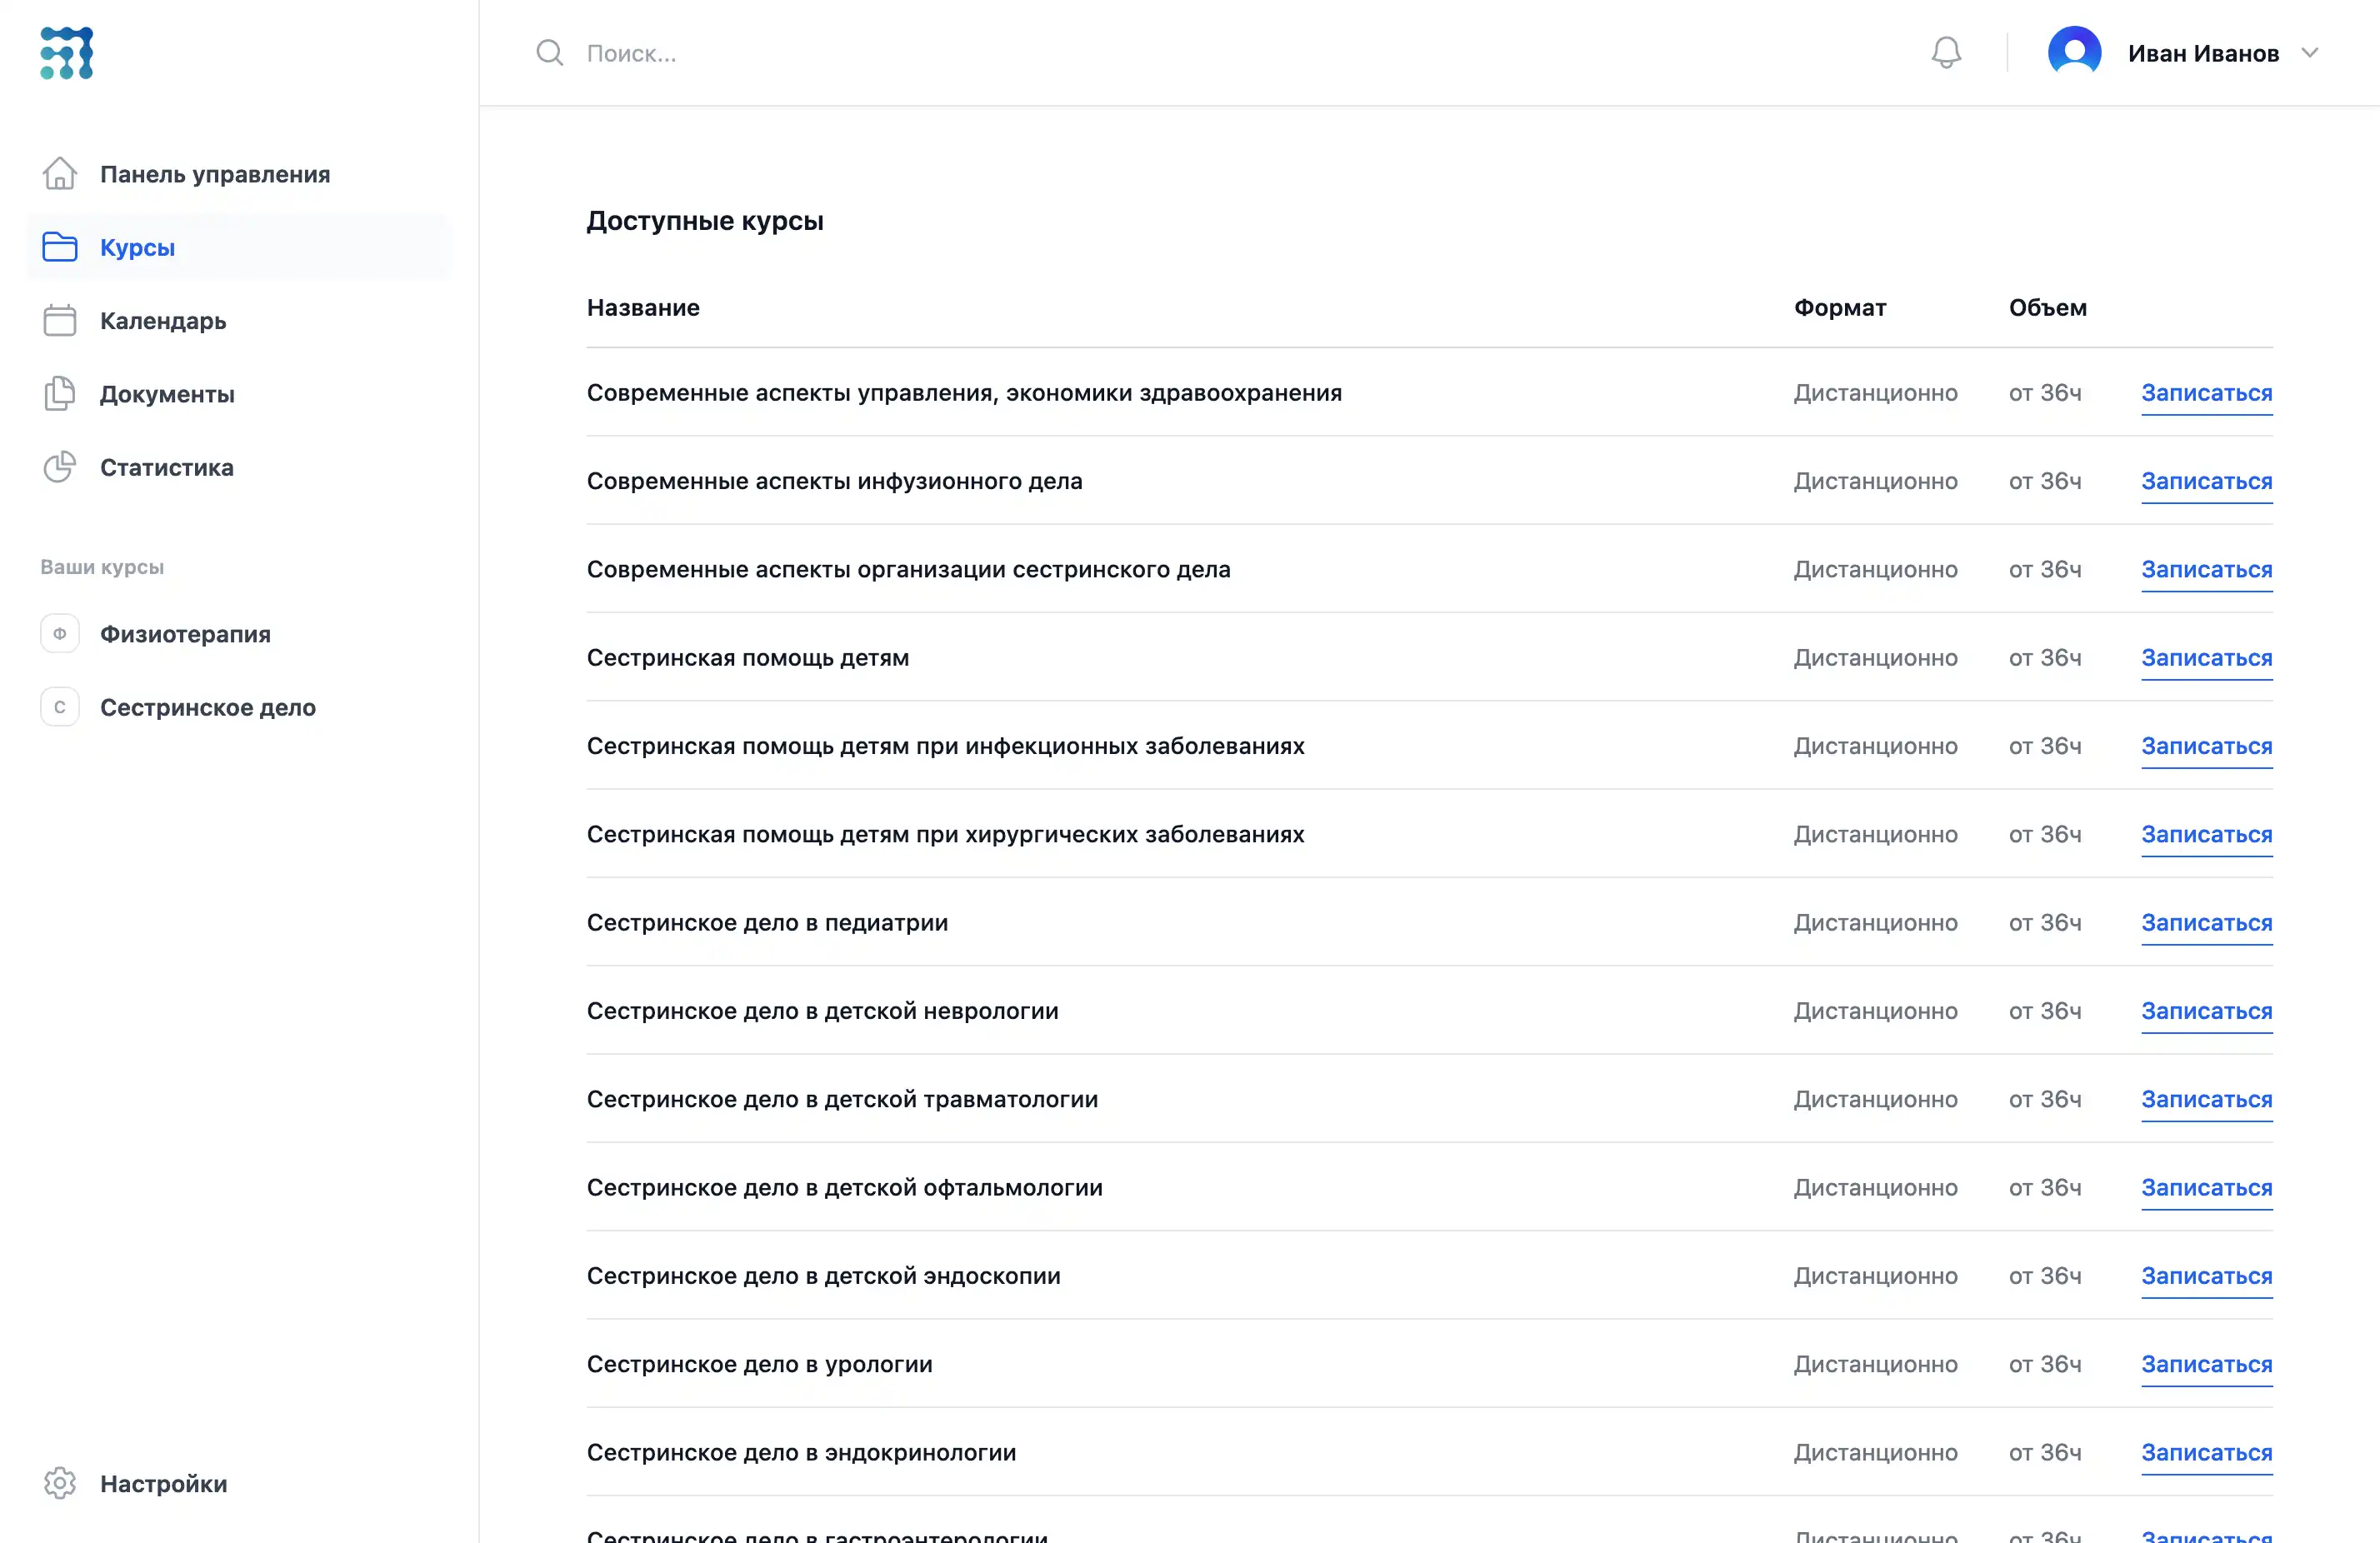2380x1543 pixels.
Task: Go to Календарь section
Action: (x=163, y=321)
